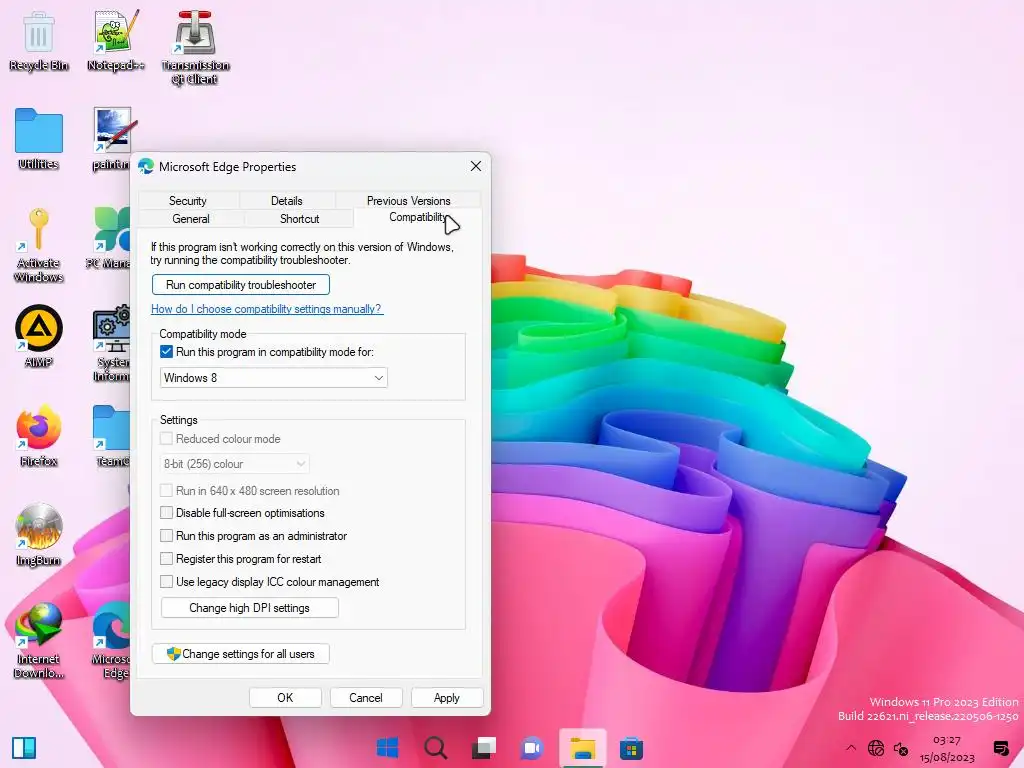Viewport: 1024px width, 768px height.
Task: Confirm with the OK button
Action: (285, 697)
